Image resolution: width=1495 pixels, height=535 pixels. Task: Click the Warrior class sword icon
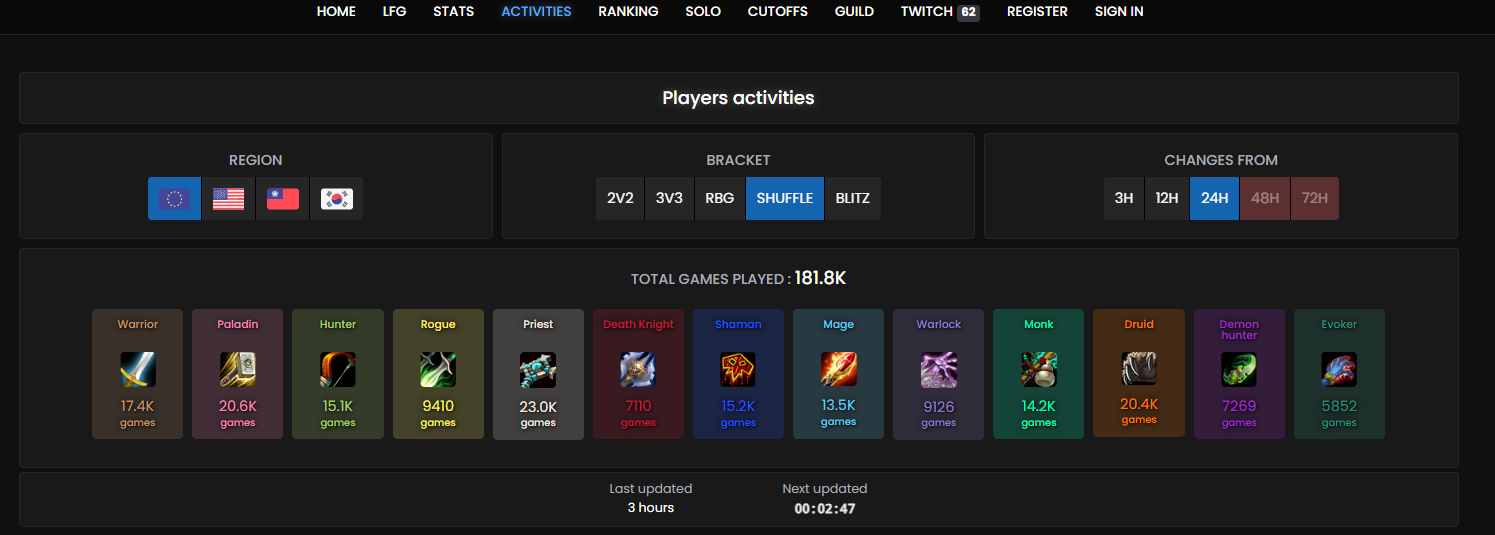click(x=138, y=370)
